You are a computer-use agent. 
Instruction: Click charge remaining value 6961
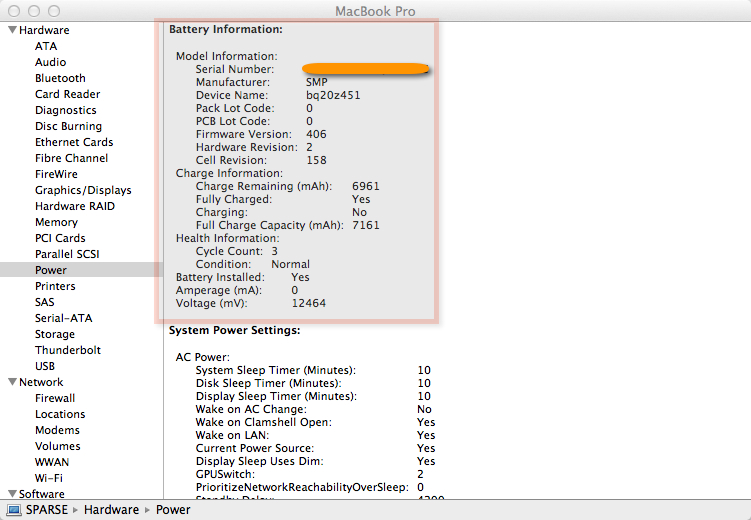pyautogui.click(x=365, y=186)
